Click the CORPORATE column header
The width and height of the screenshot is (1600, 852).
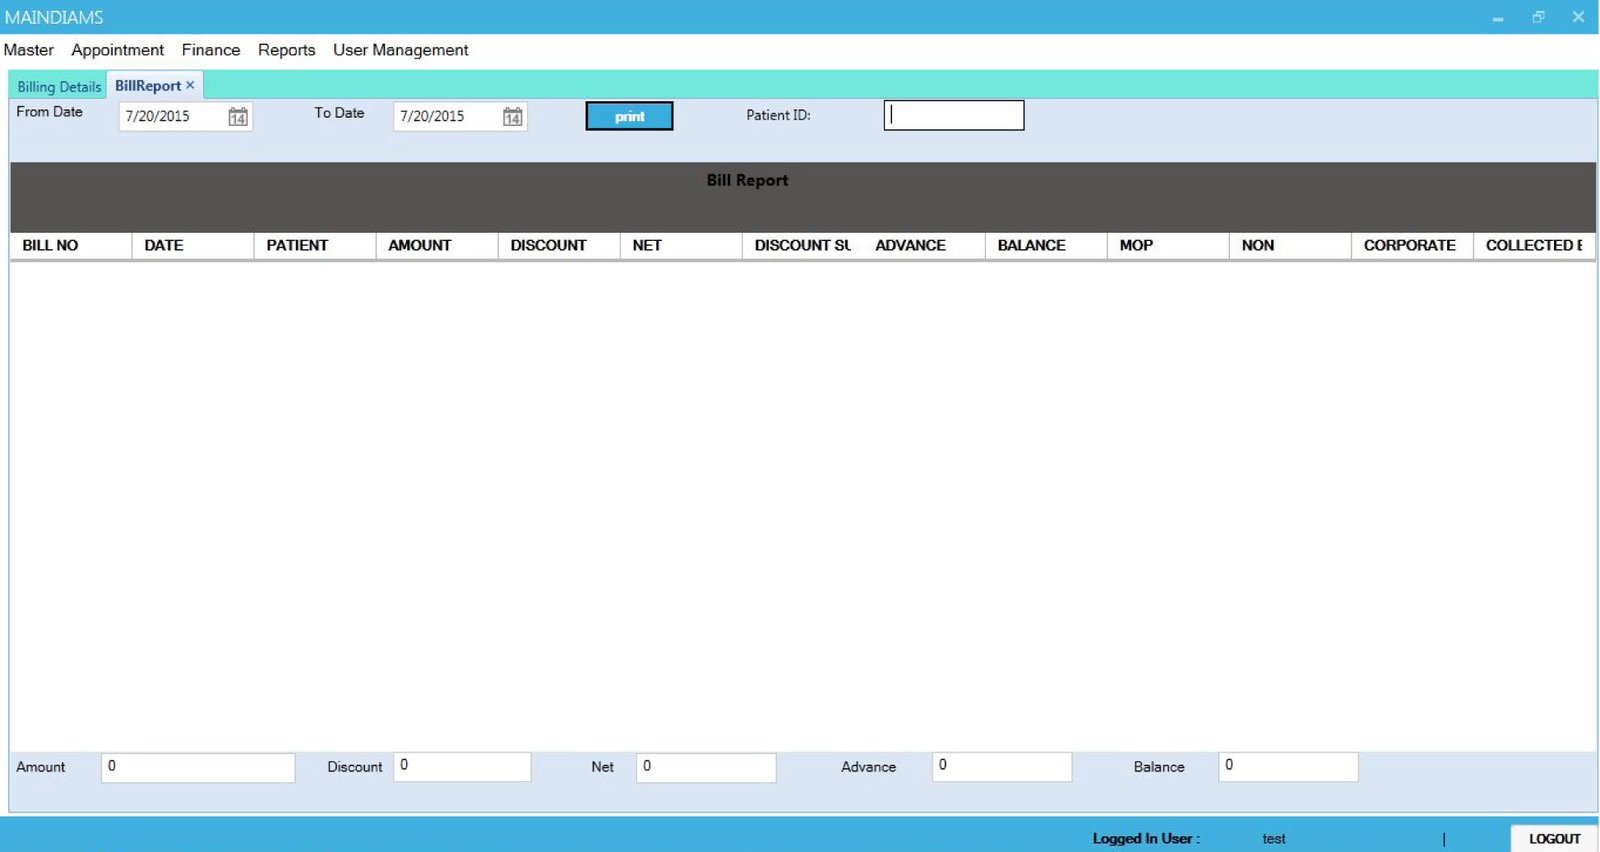[x=1409, y=245]
